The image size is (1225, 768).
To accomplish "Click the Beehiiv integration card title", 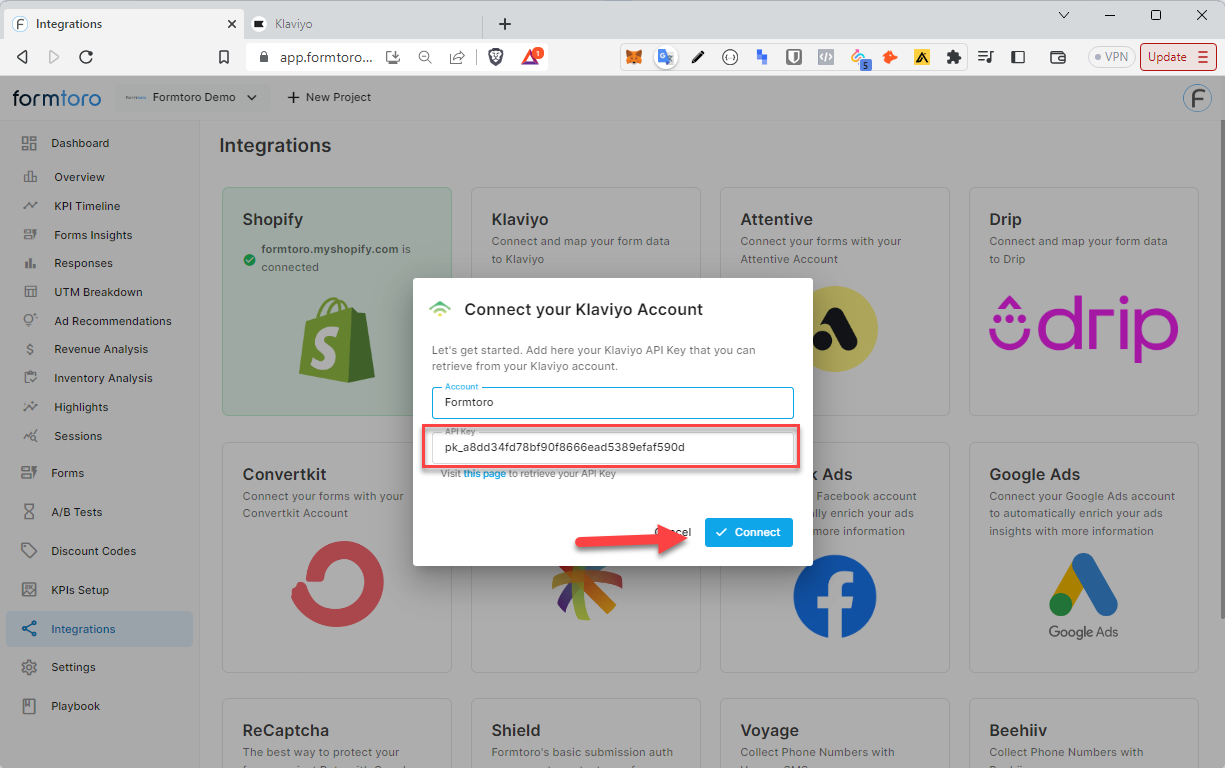I will tap(1018, 730).
